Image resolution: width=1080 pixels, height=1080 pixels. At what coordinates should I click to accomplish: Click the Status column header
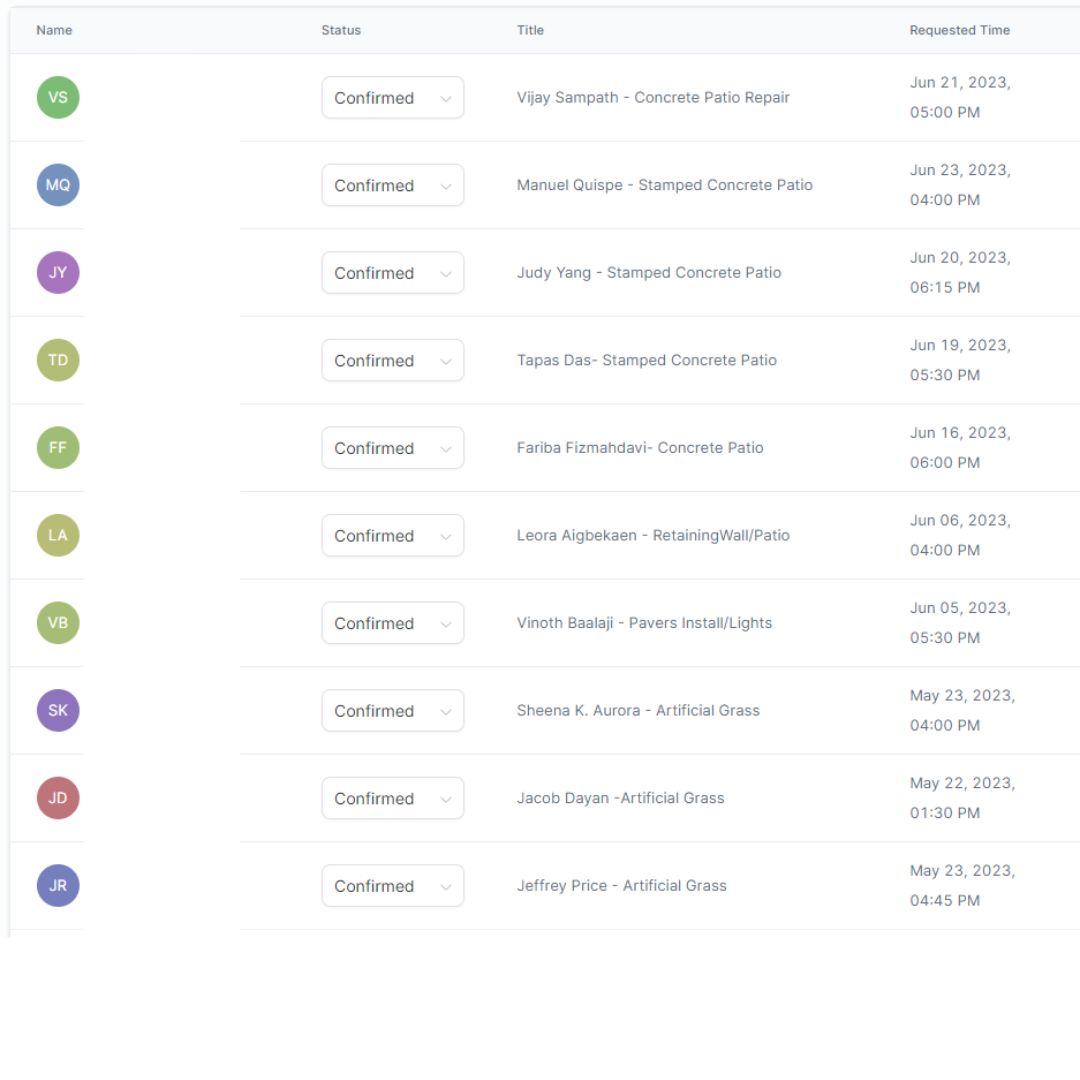pos(341,30)
